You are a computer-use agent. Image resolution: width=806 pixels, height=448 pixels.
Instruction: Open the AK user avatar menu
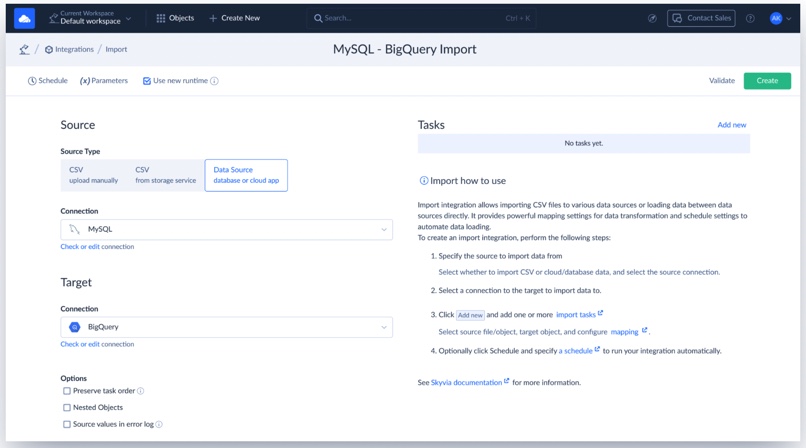[x=776, y=18]
